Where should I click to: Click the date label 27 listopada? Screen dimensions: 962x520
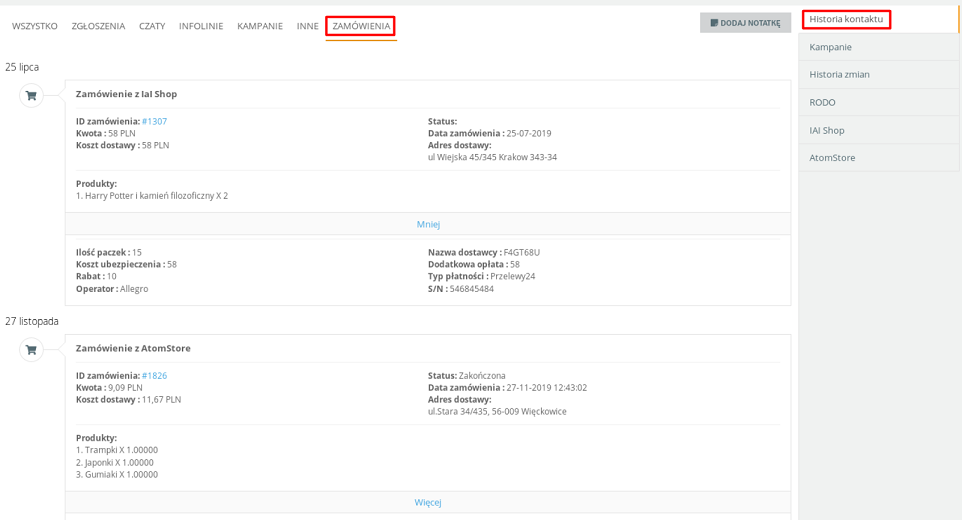(x=32, y=321)
